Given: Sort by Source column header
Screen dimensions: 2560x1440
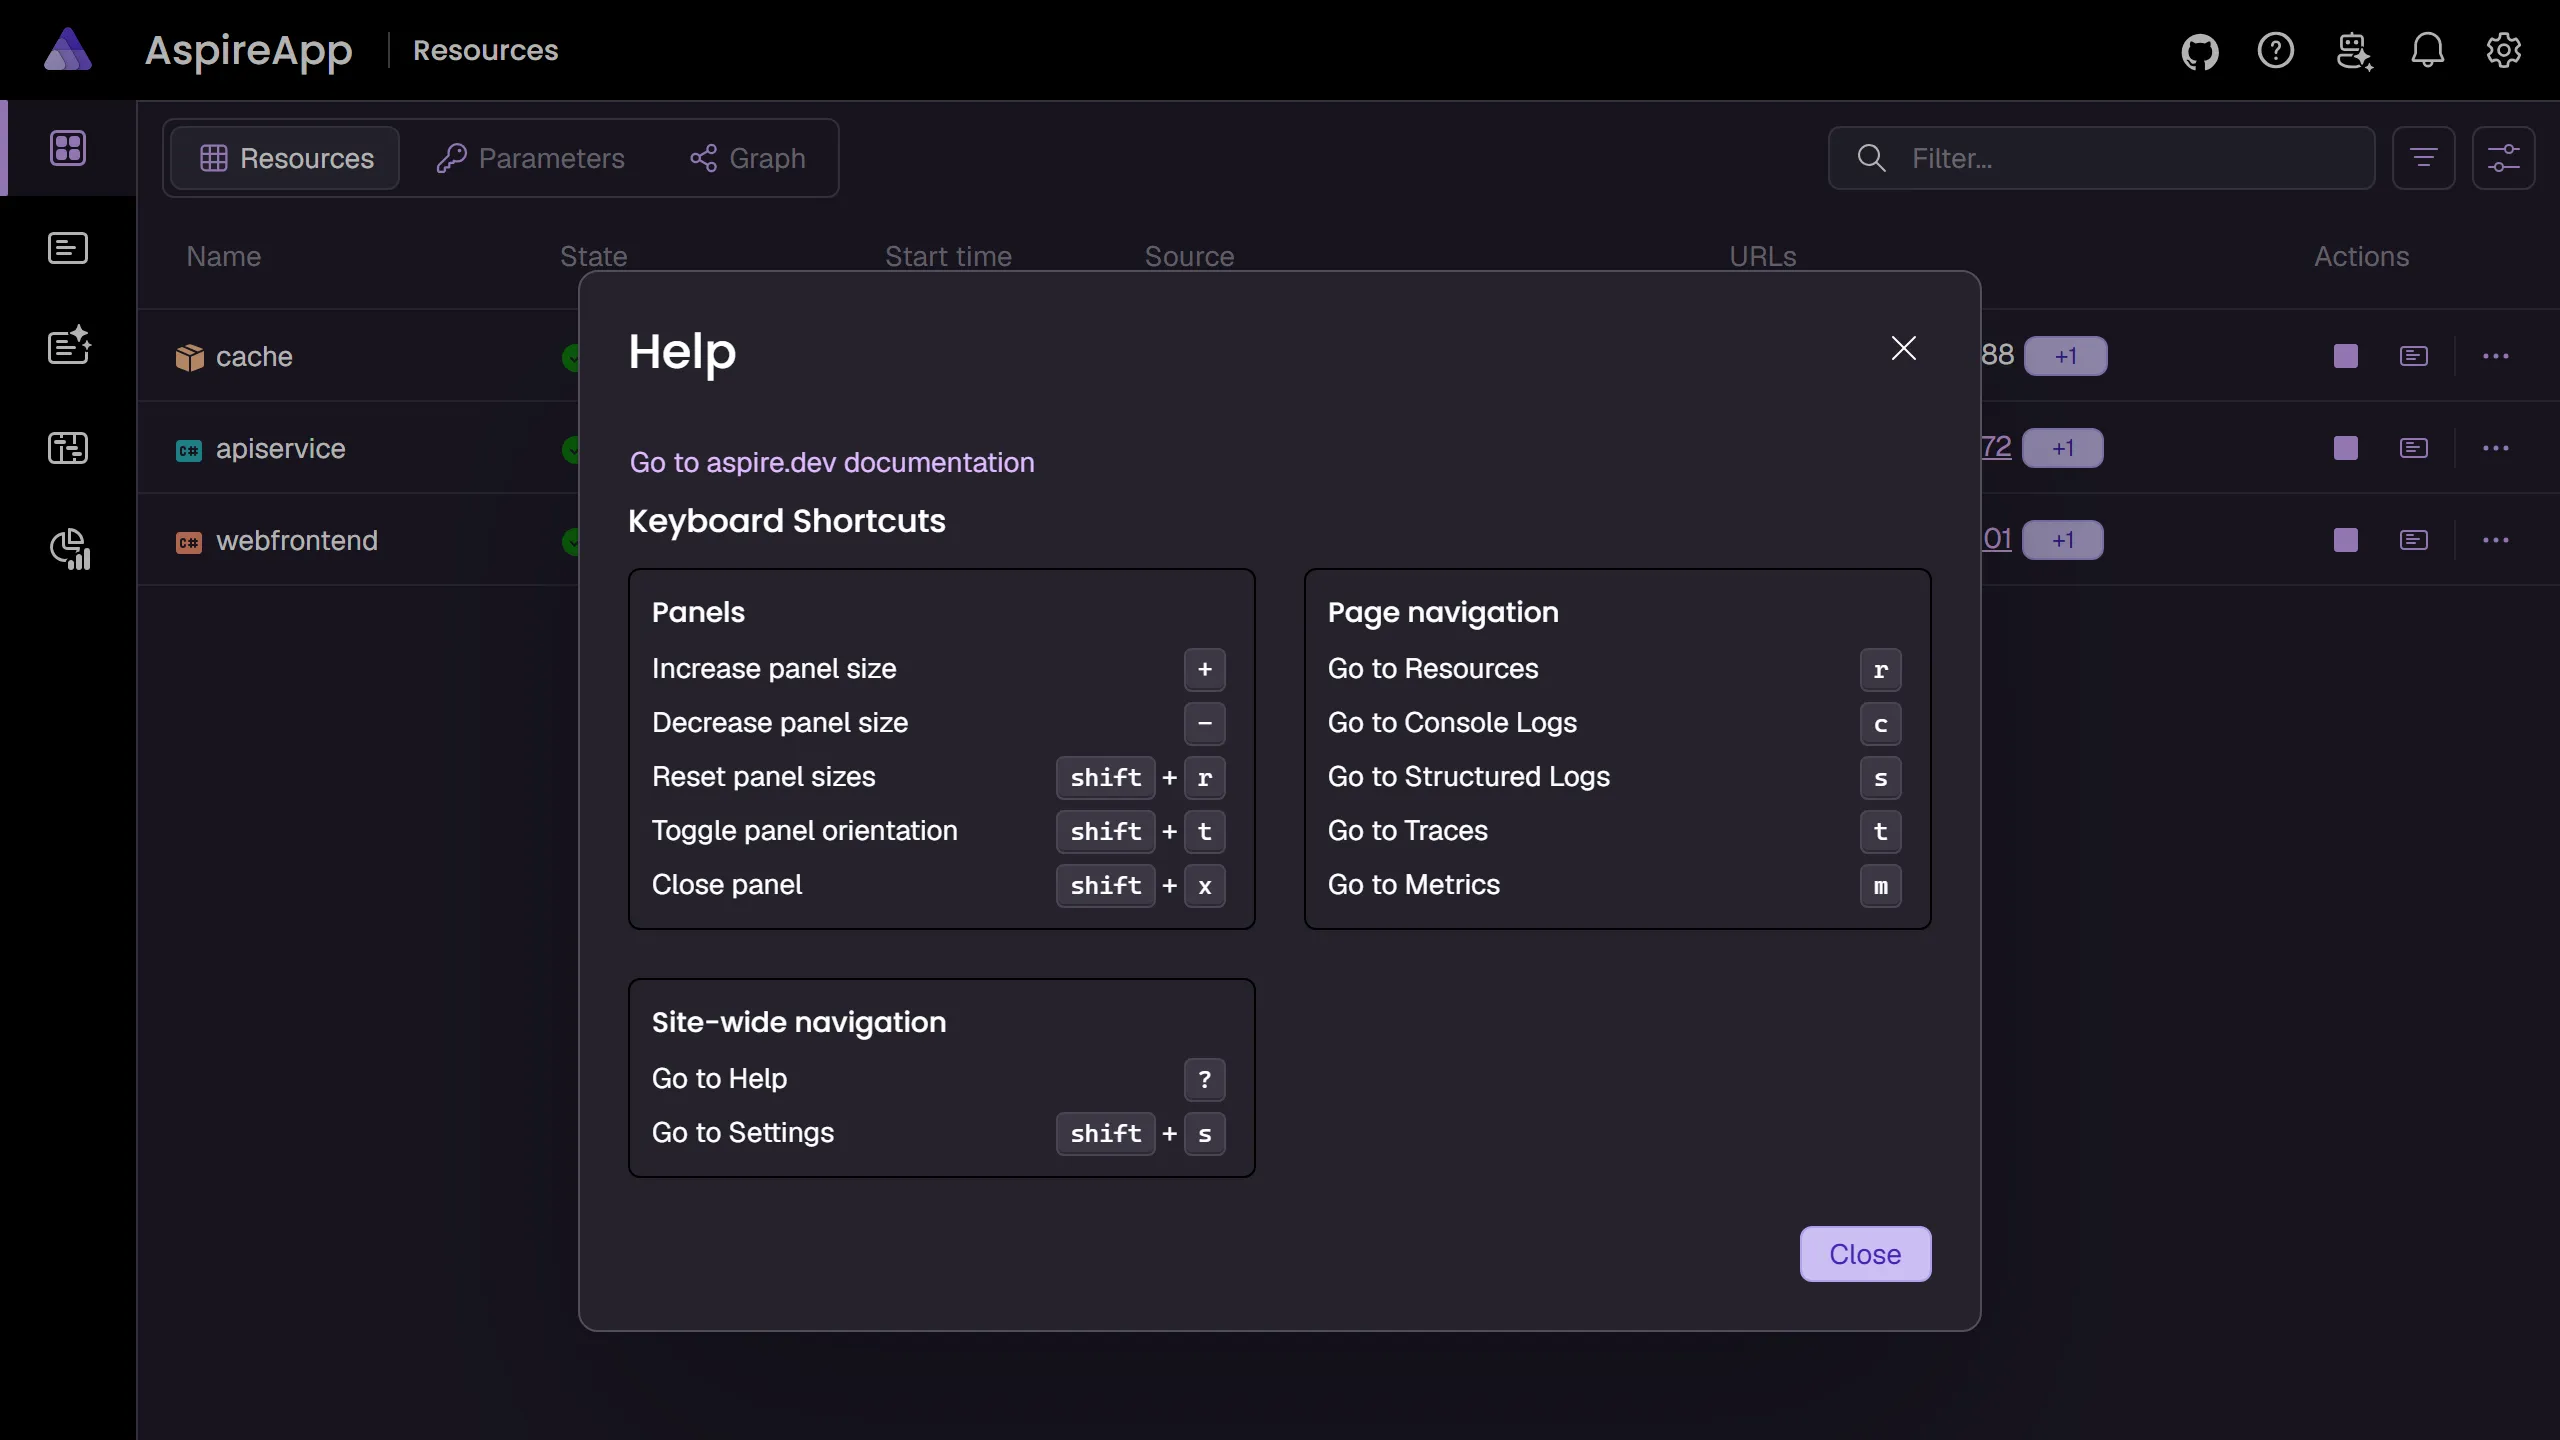Looking at the screenshot, I should [1189, 256].
